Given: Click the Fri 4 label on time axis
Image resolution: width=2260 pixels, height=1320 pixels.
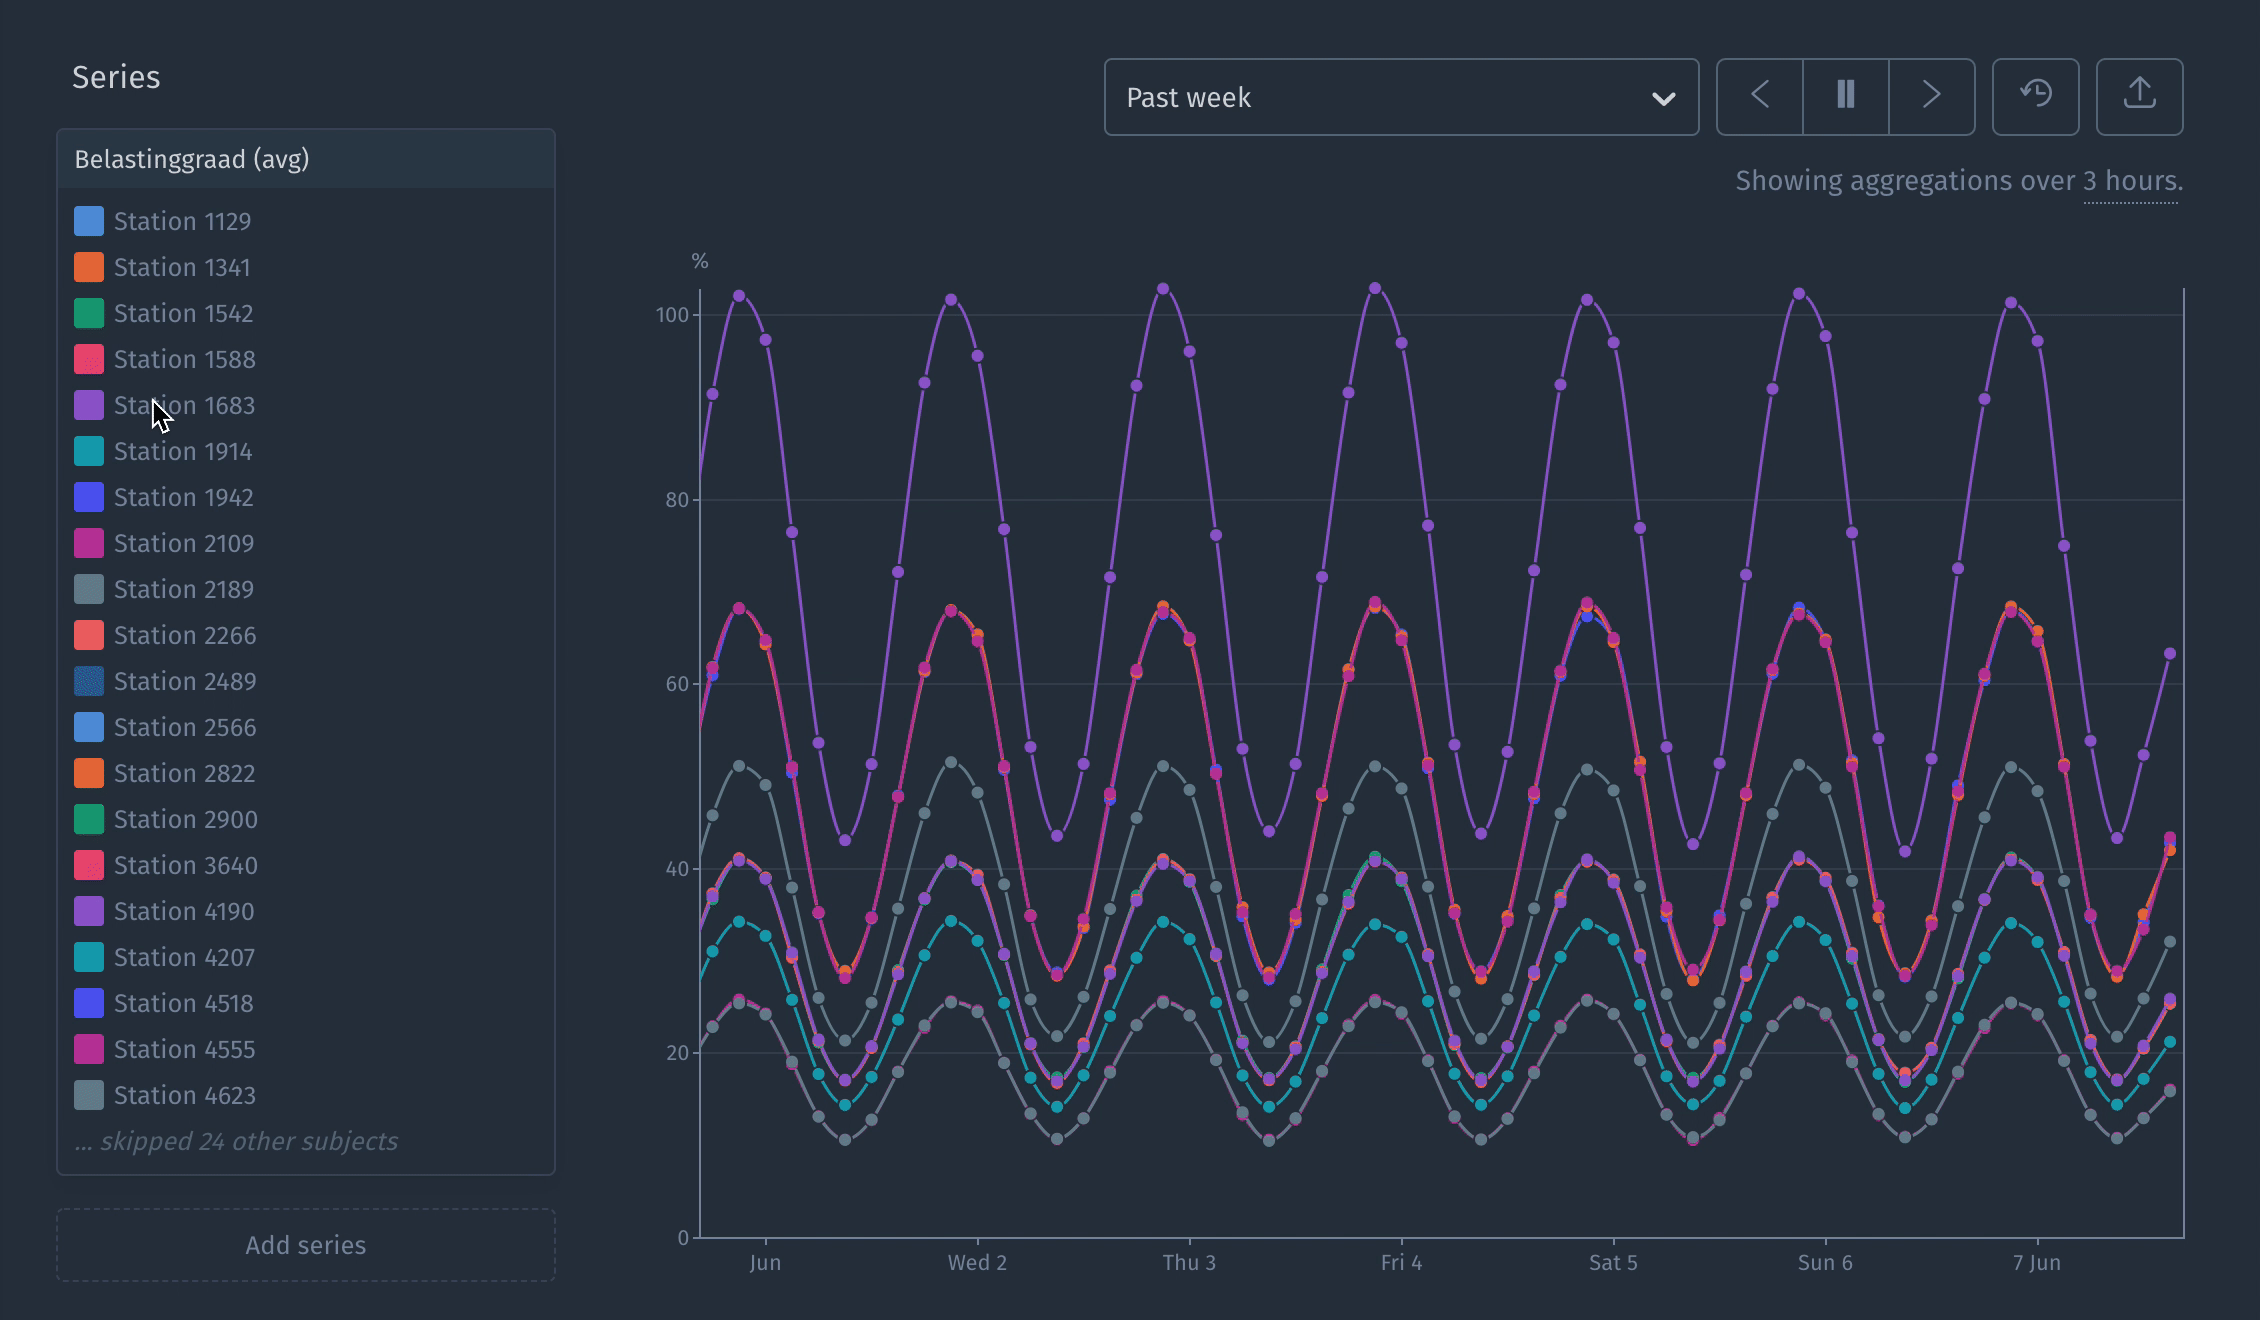Looking at the screenshot, I should 1401,1262.
